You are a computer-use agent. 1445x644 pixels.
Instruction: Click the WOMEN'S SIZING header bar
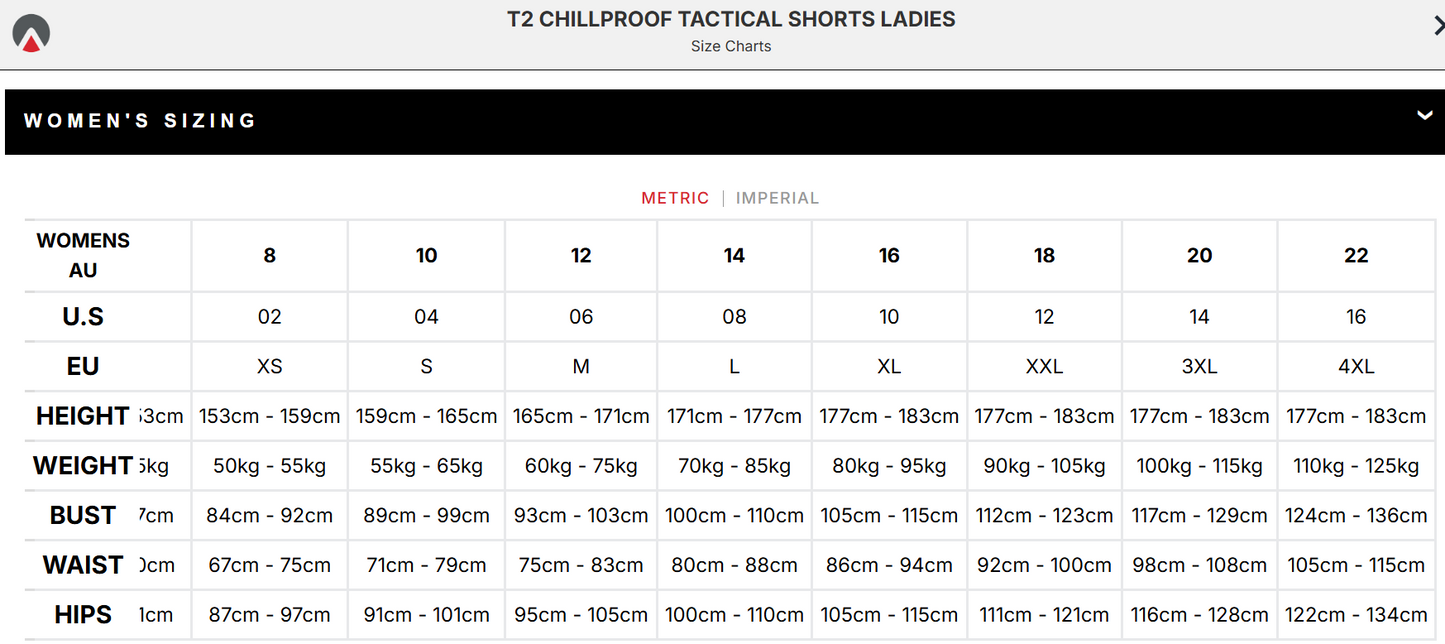[x=140, y=120]
